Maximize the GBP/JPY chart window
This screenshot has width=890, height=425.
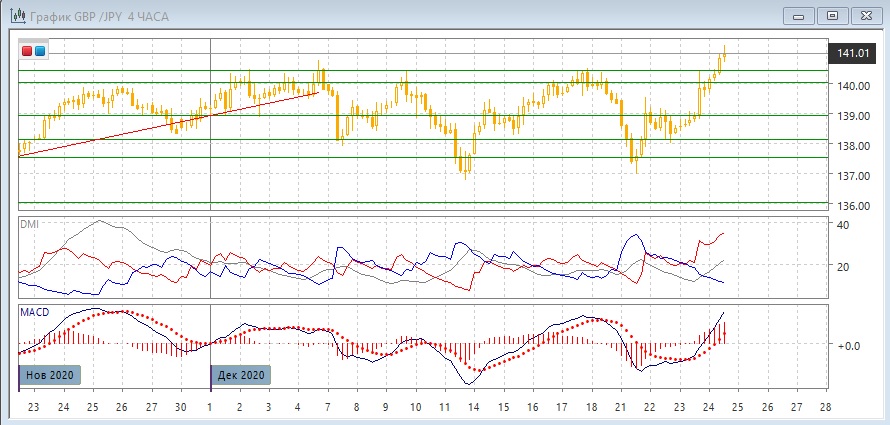(x=831, y=14)
